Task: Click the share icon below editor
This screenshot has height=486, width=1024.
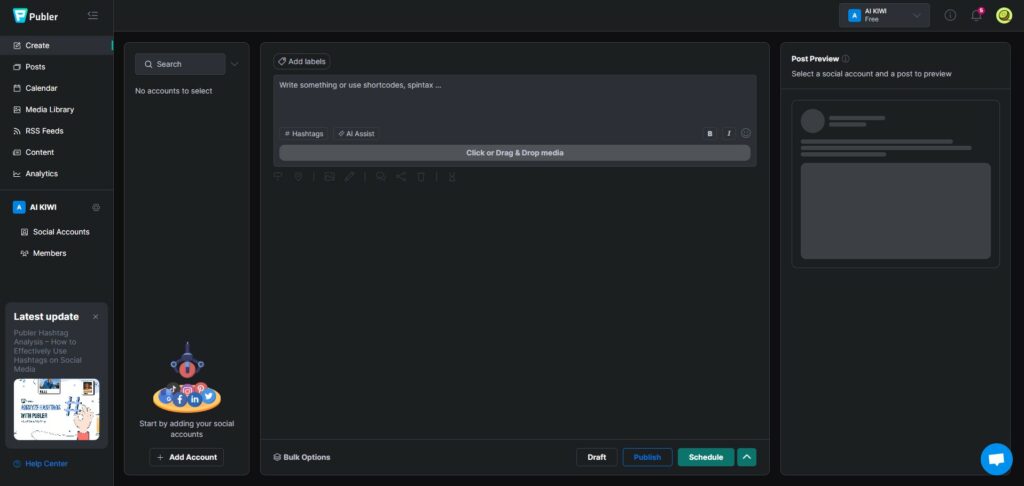Action: pos(401,176)
